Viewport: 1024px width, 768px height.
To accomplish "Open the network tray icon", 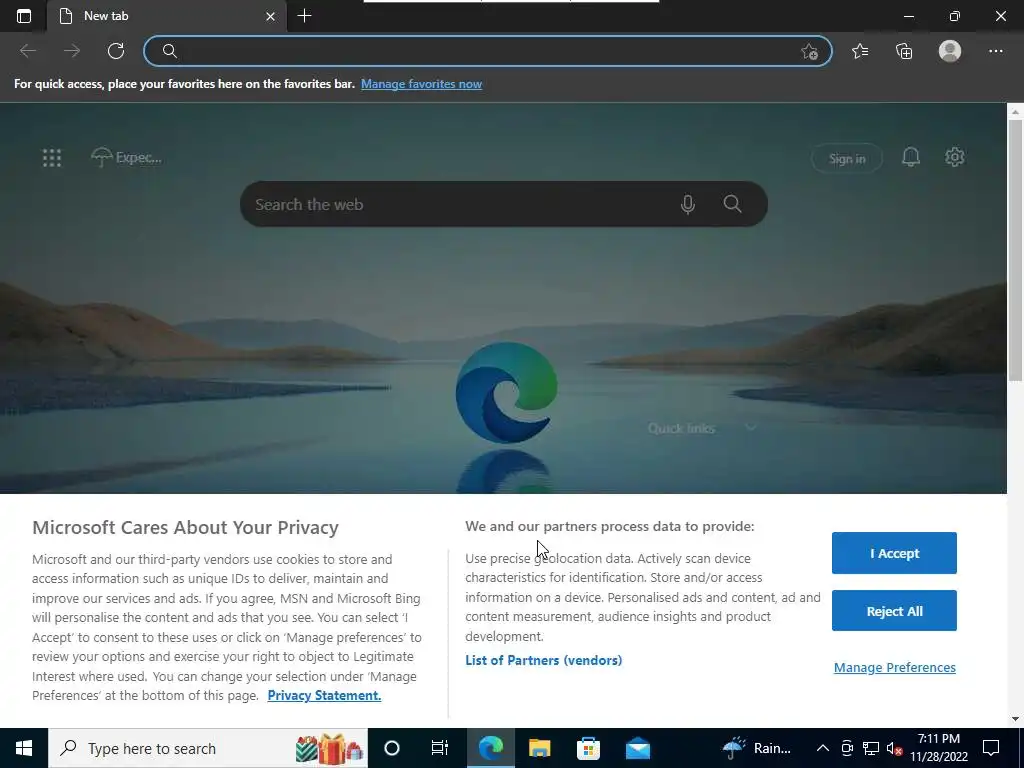I will pos(871,748).
